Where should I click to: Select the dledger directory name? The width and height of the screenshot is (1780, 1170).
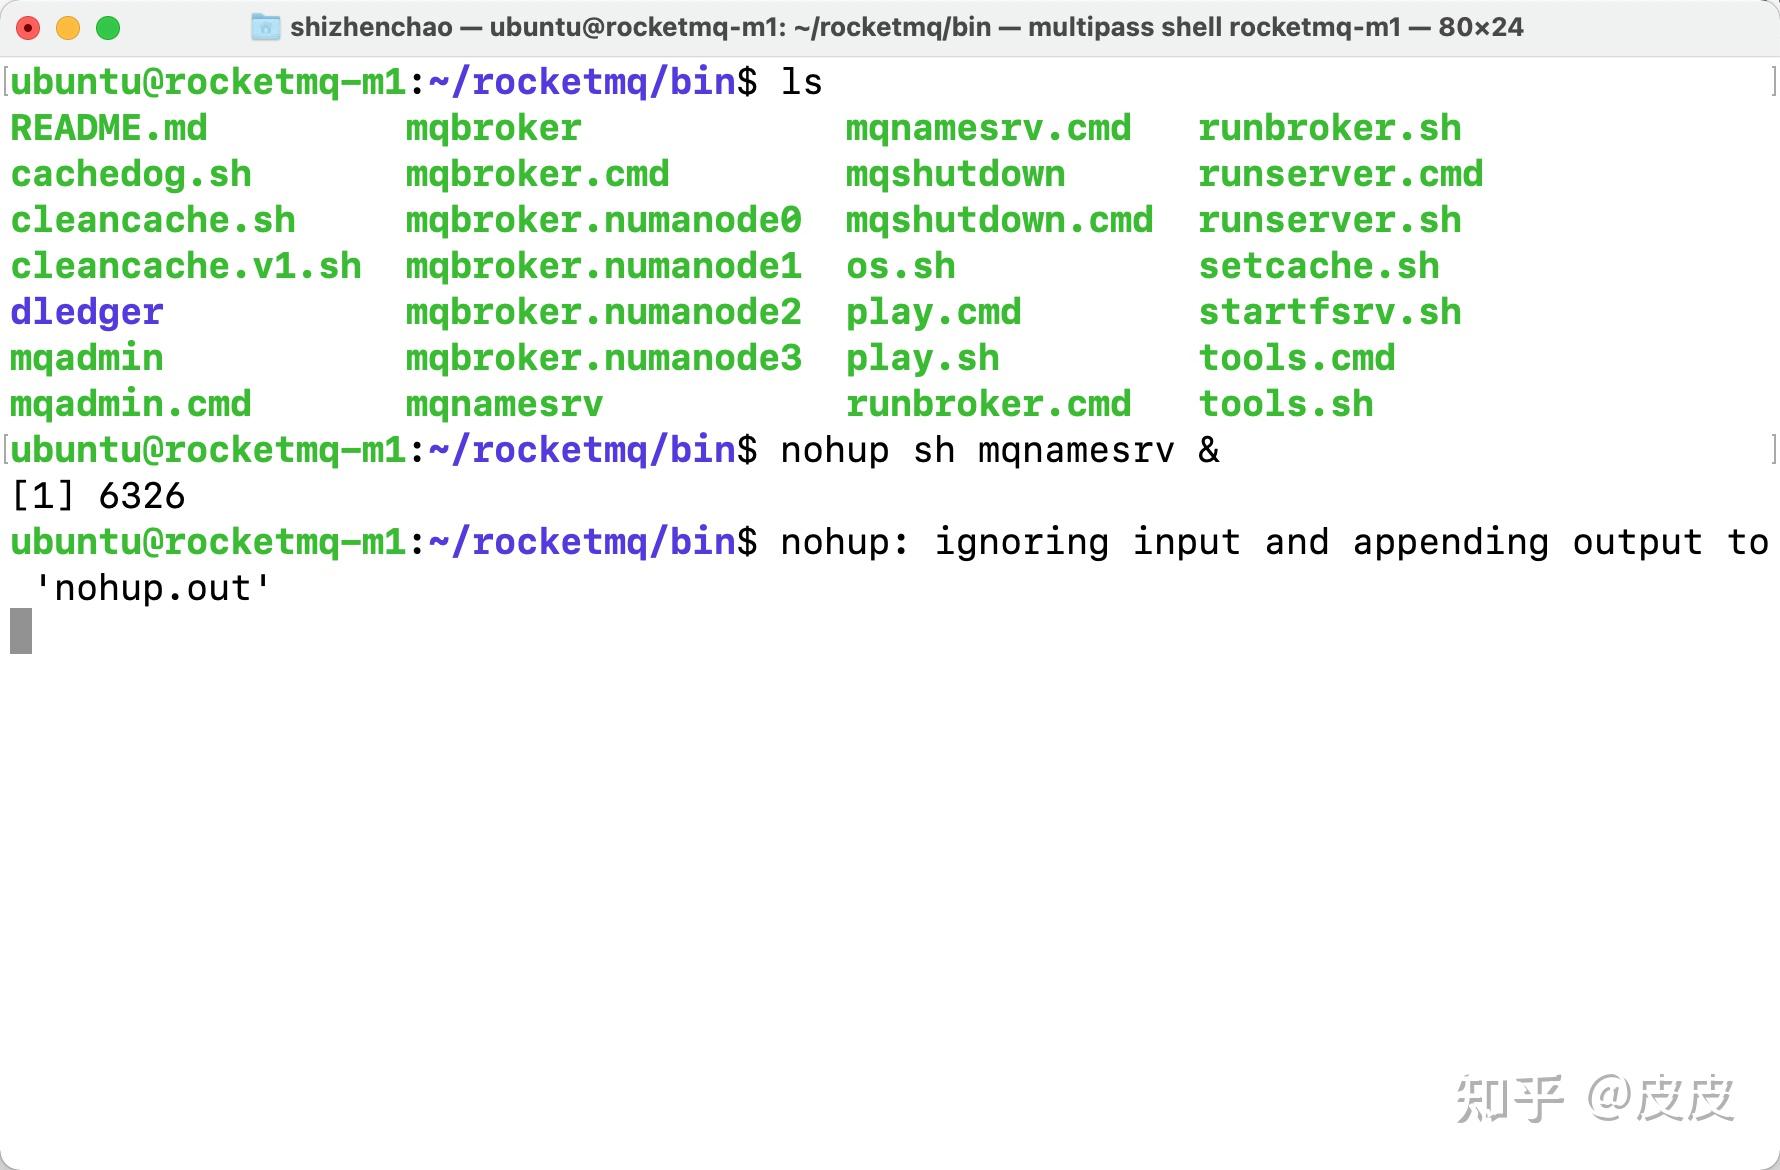85,311
